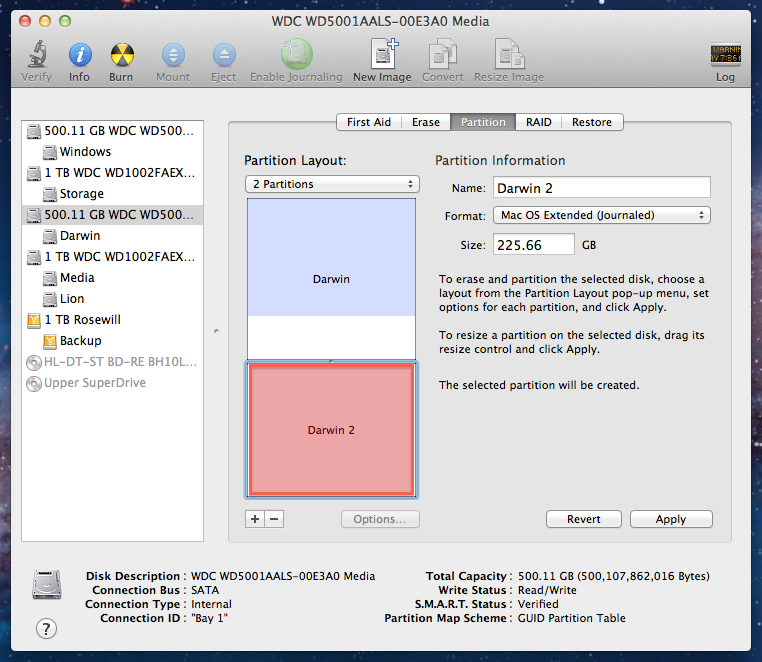The width and height of the screenshot is (762, 662).
Task: Open the Log viewer icon
Action: [x=726, y=54]
